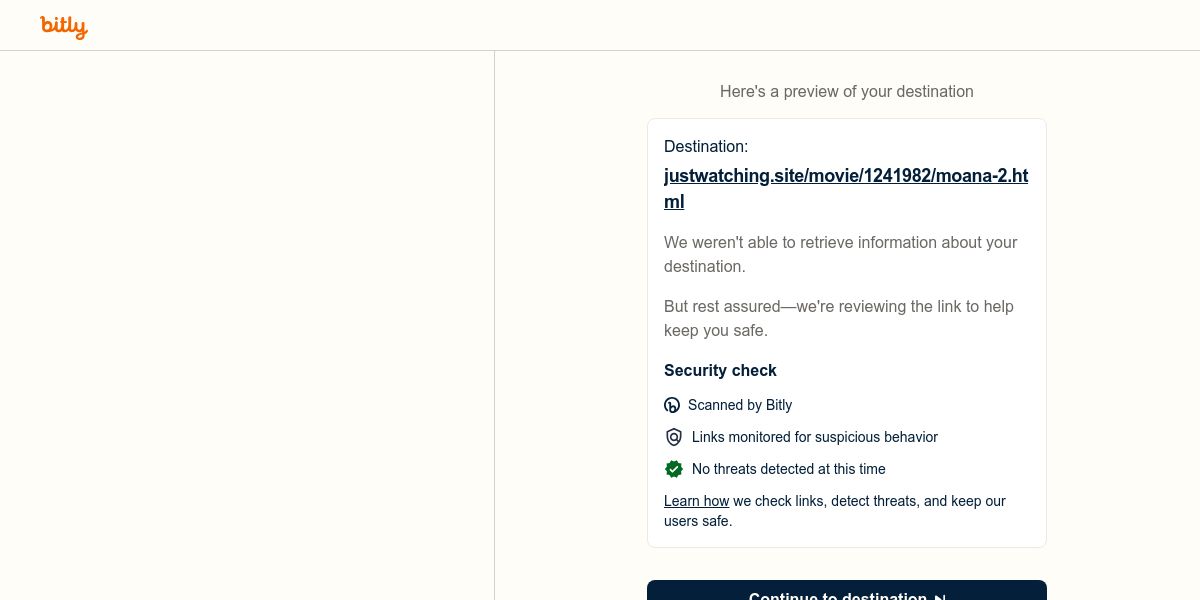Click the shield icon for monitored links
Screen dimensions: 1200x600
point(674,437)
